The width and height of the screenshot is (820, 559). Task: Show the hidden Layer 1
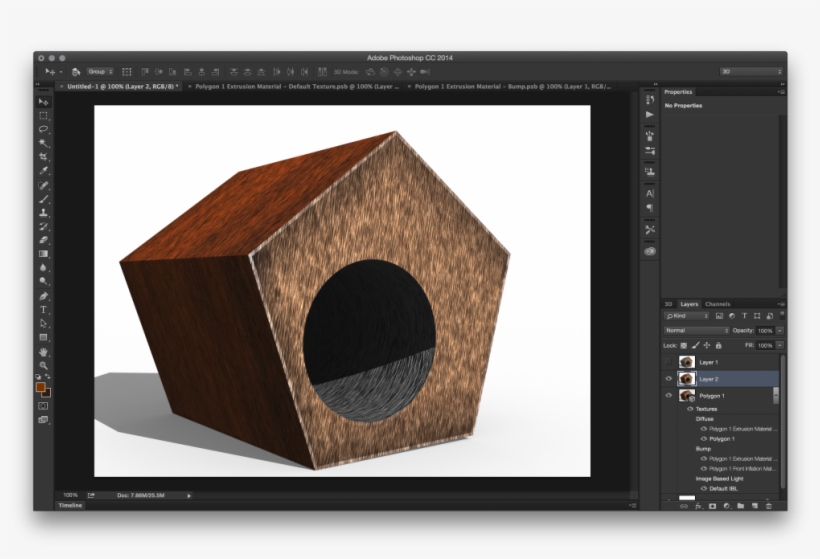pos(666,362)
